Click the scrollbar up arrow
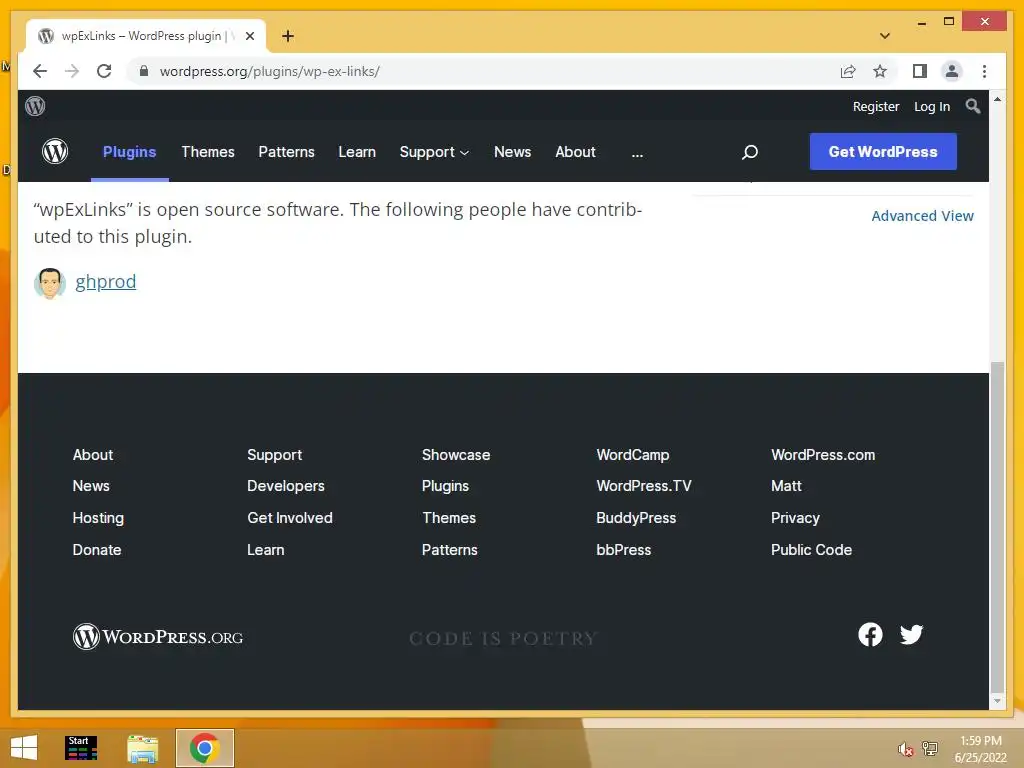This screenshot has width=1024, height=768. [997, 99]
